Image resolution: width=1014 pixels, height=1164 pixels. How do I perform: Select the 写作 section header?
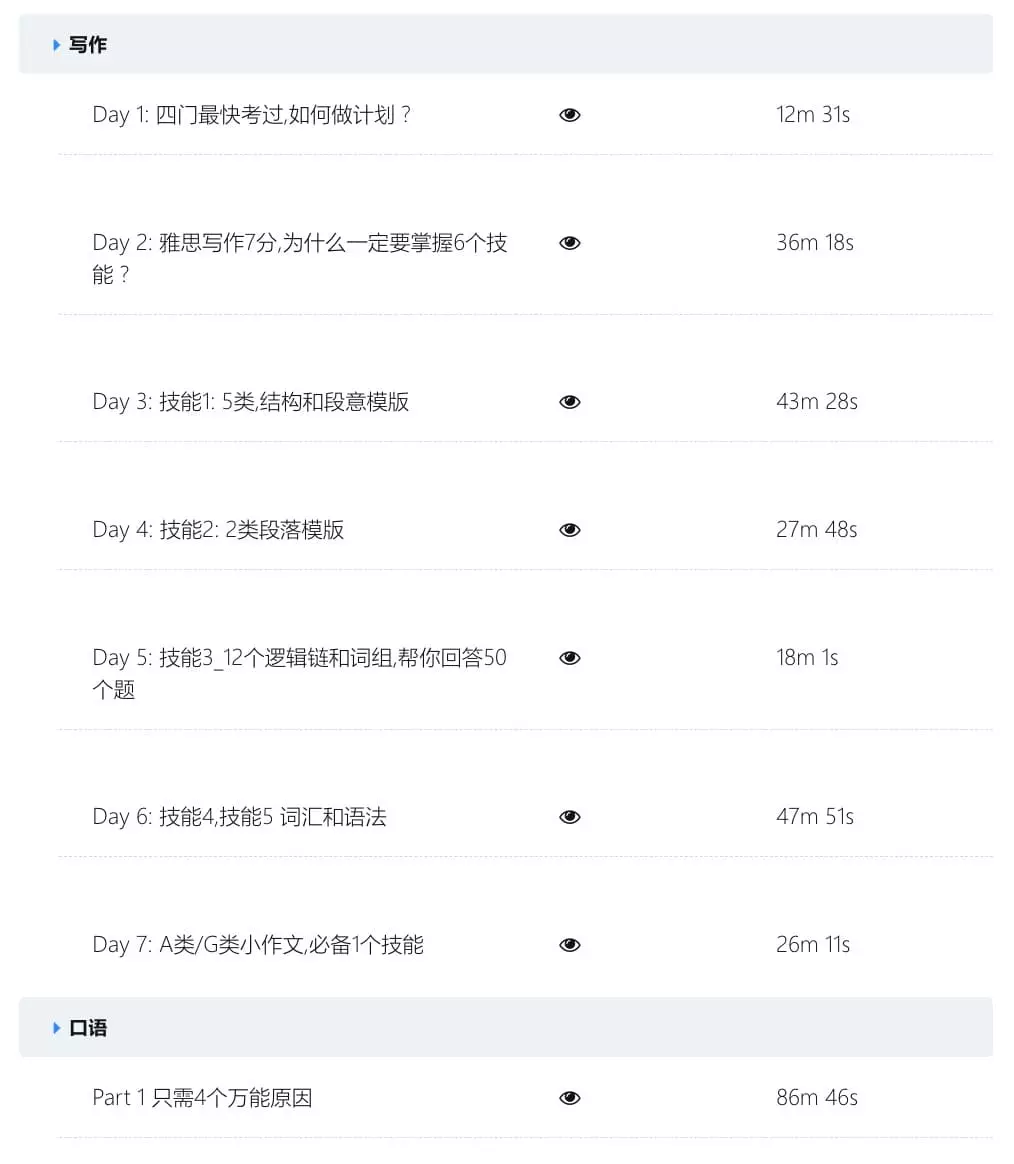88,45
